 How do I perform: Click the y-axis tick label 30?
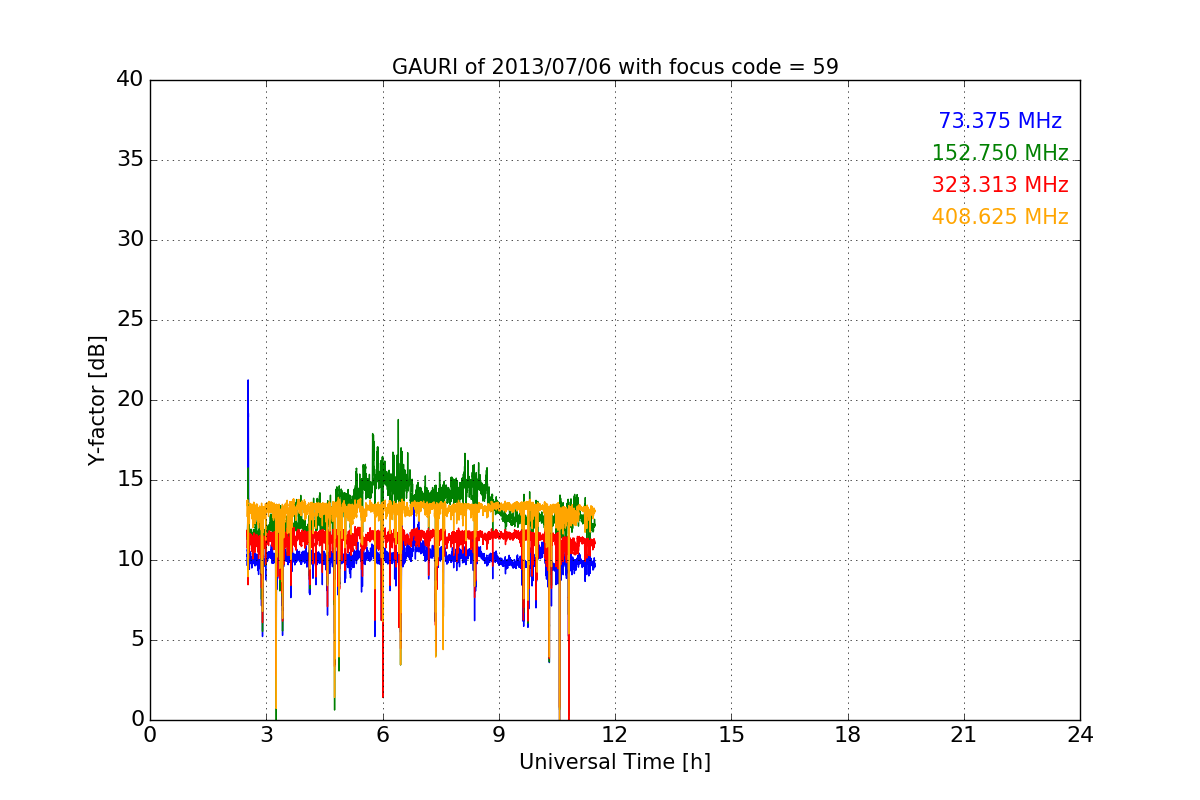click(130, 240)
